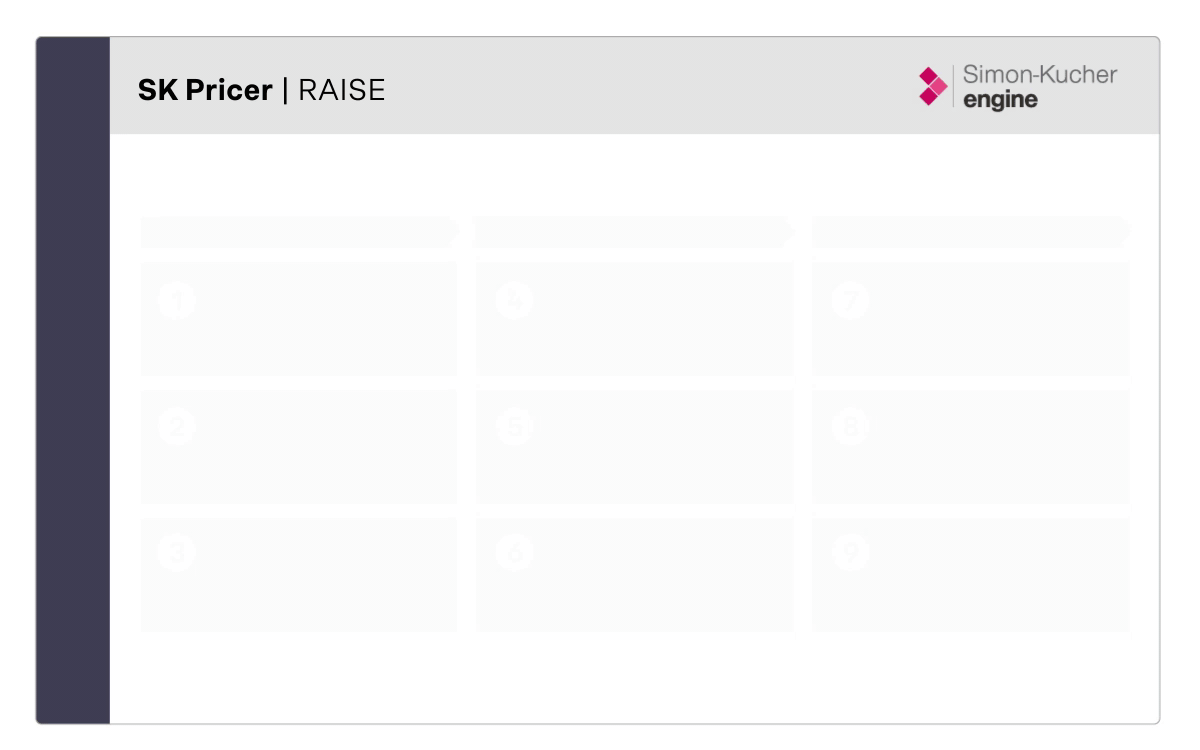Click the pink Simon-Kucher diamond logo
This screenshot has height=750, width=1200.
(931, 88)
